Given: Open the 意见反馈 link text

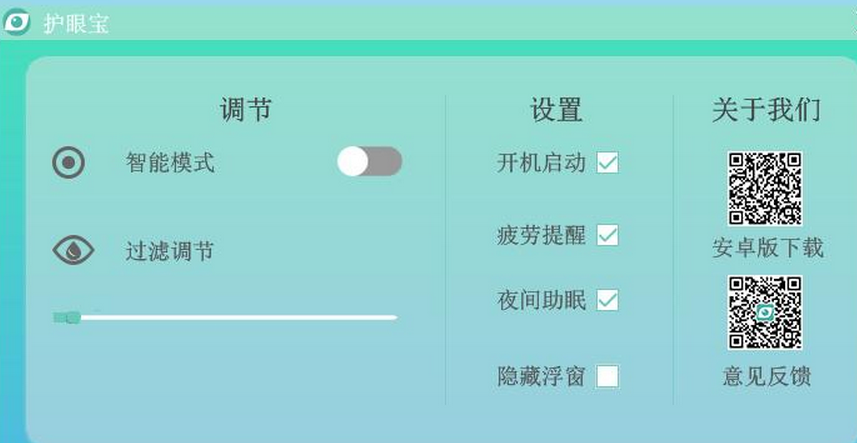Looking at the screenshot, I should tap(767, 376).
